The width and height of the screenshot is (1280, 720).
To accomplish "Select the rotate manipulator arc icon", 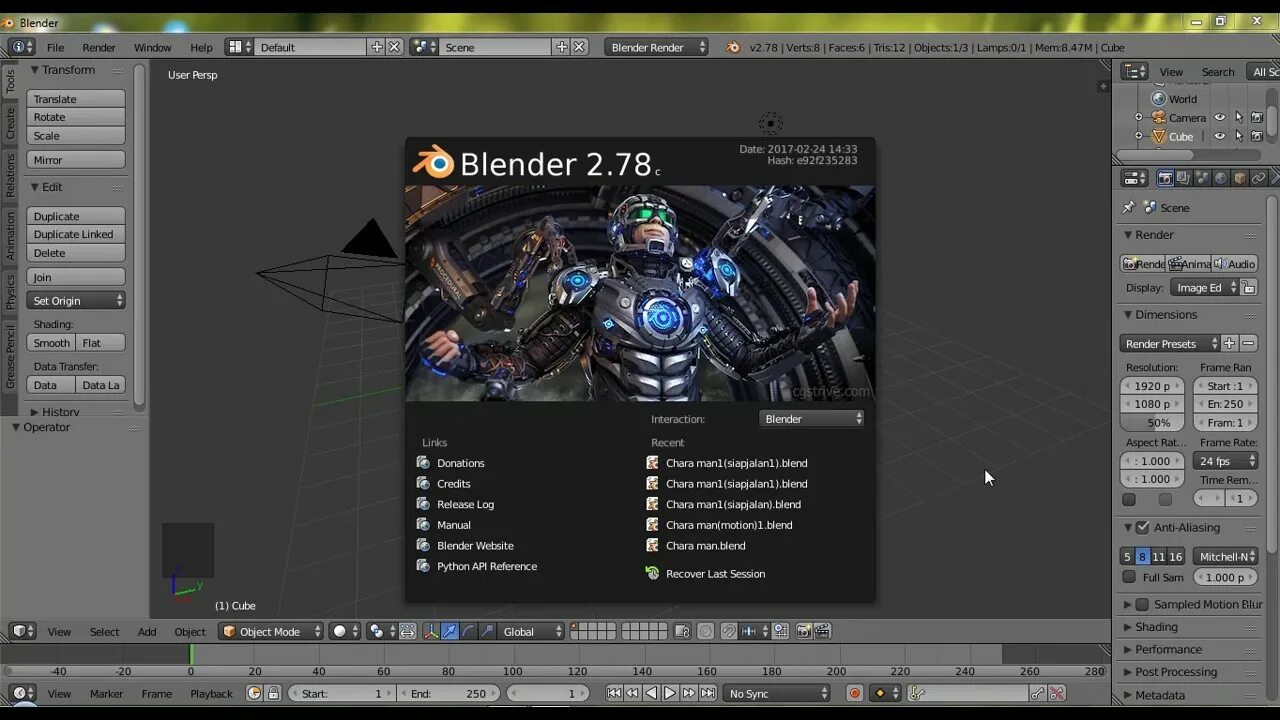I will point(469,631).
